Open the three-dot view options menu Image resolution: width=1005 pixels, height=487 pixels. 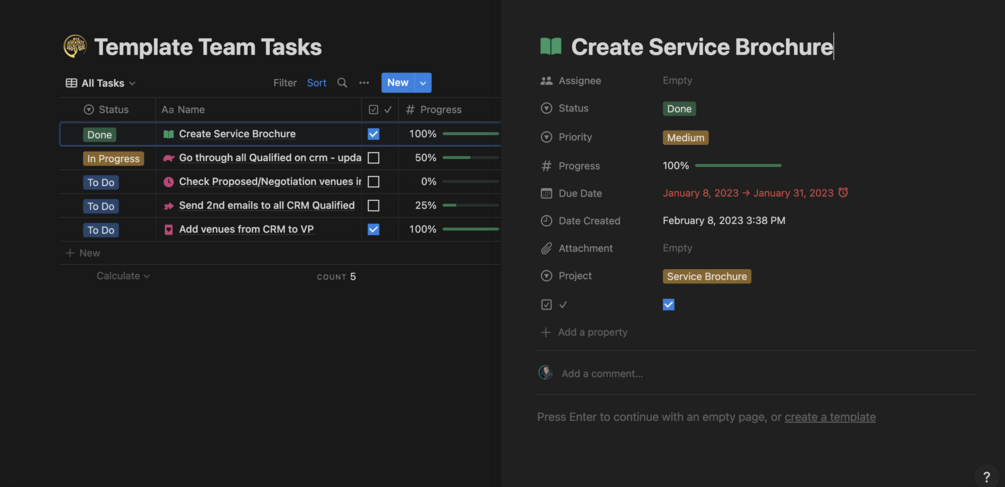(x=364, y=83)
